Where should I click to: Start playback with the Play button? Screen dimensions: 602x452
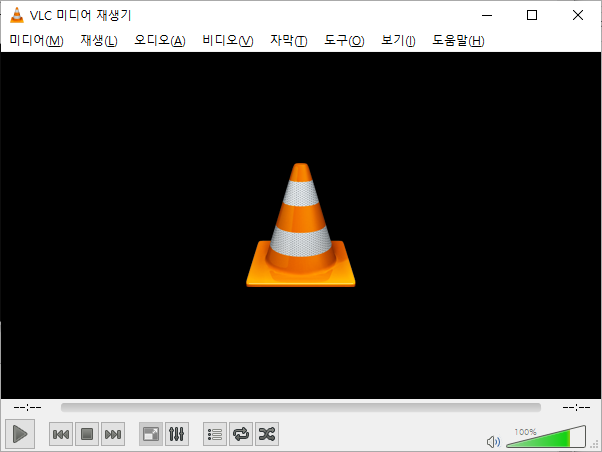coord(20,434)
